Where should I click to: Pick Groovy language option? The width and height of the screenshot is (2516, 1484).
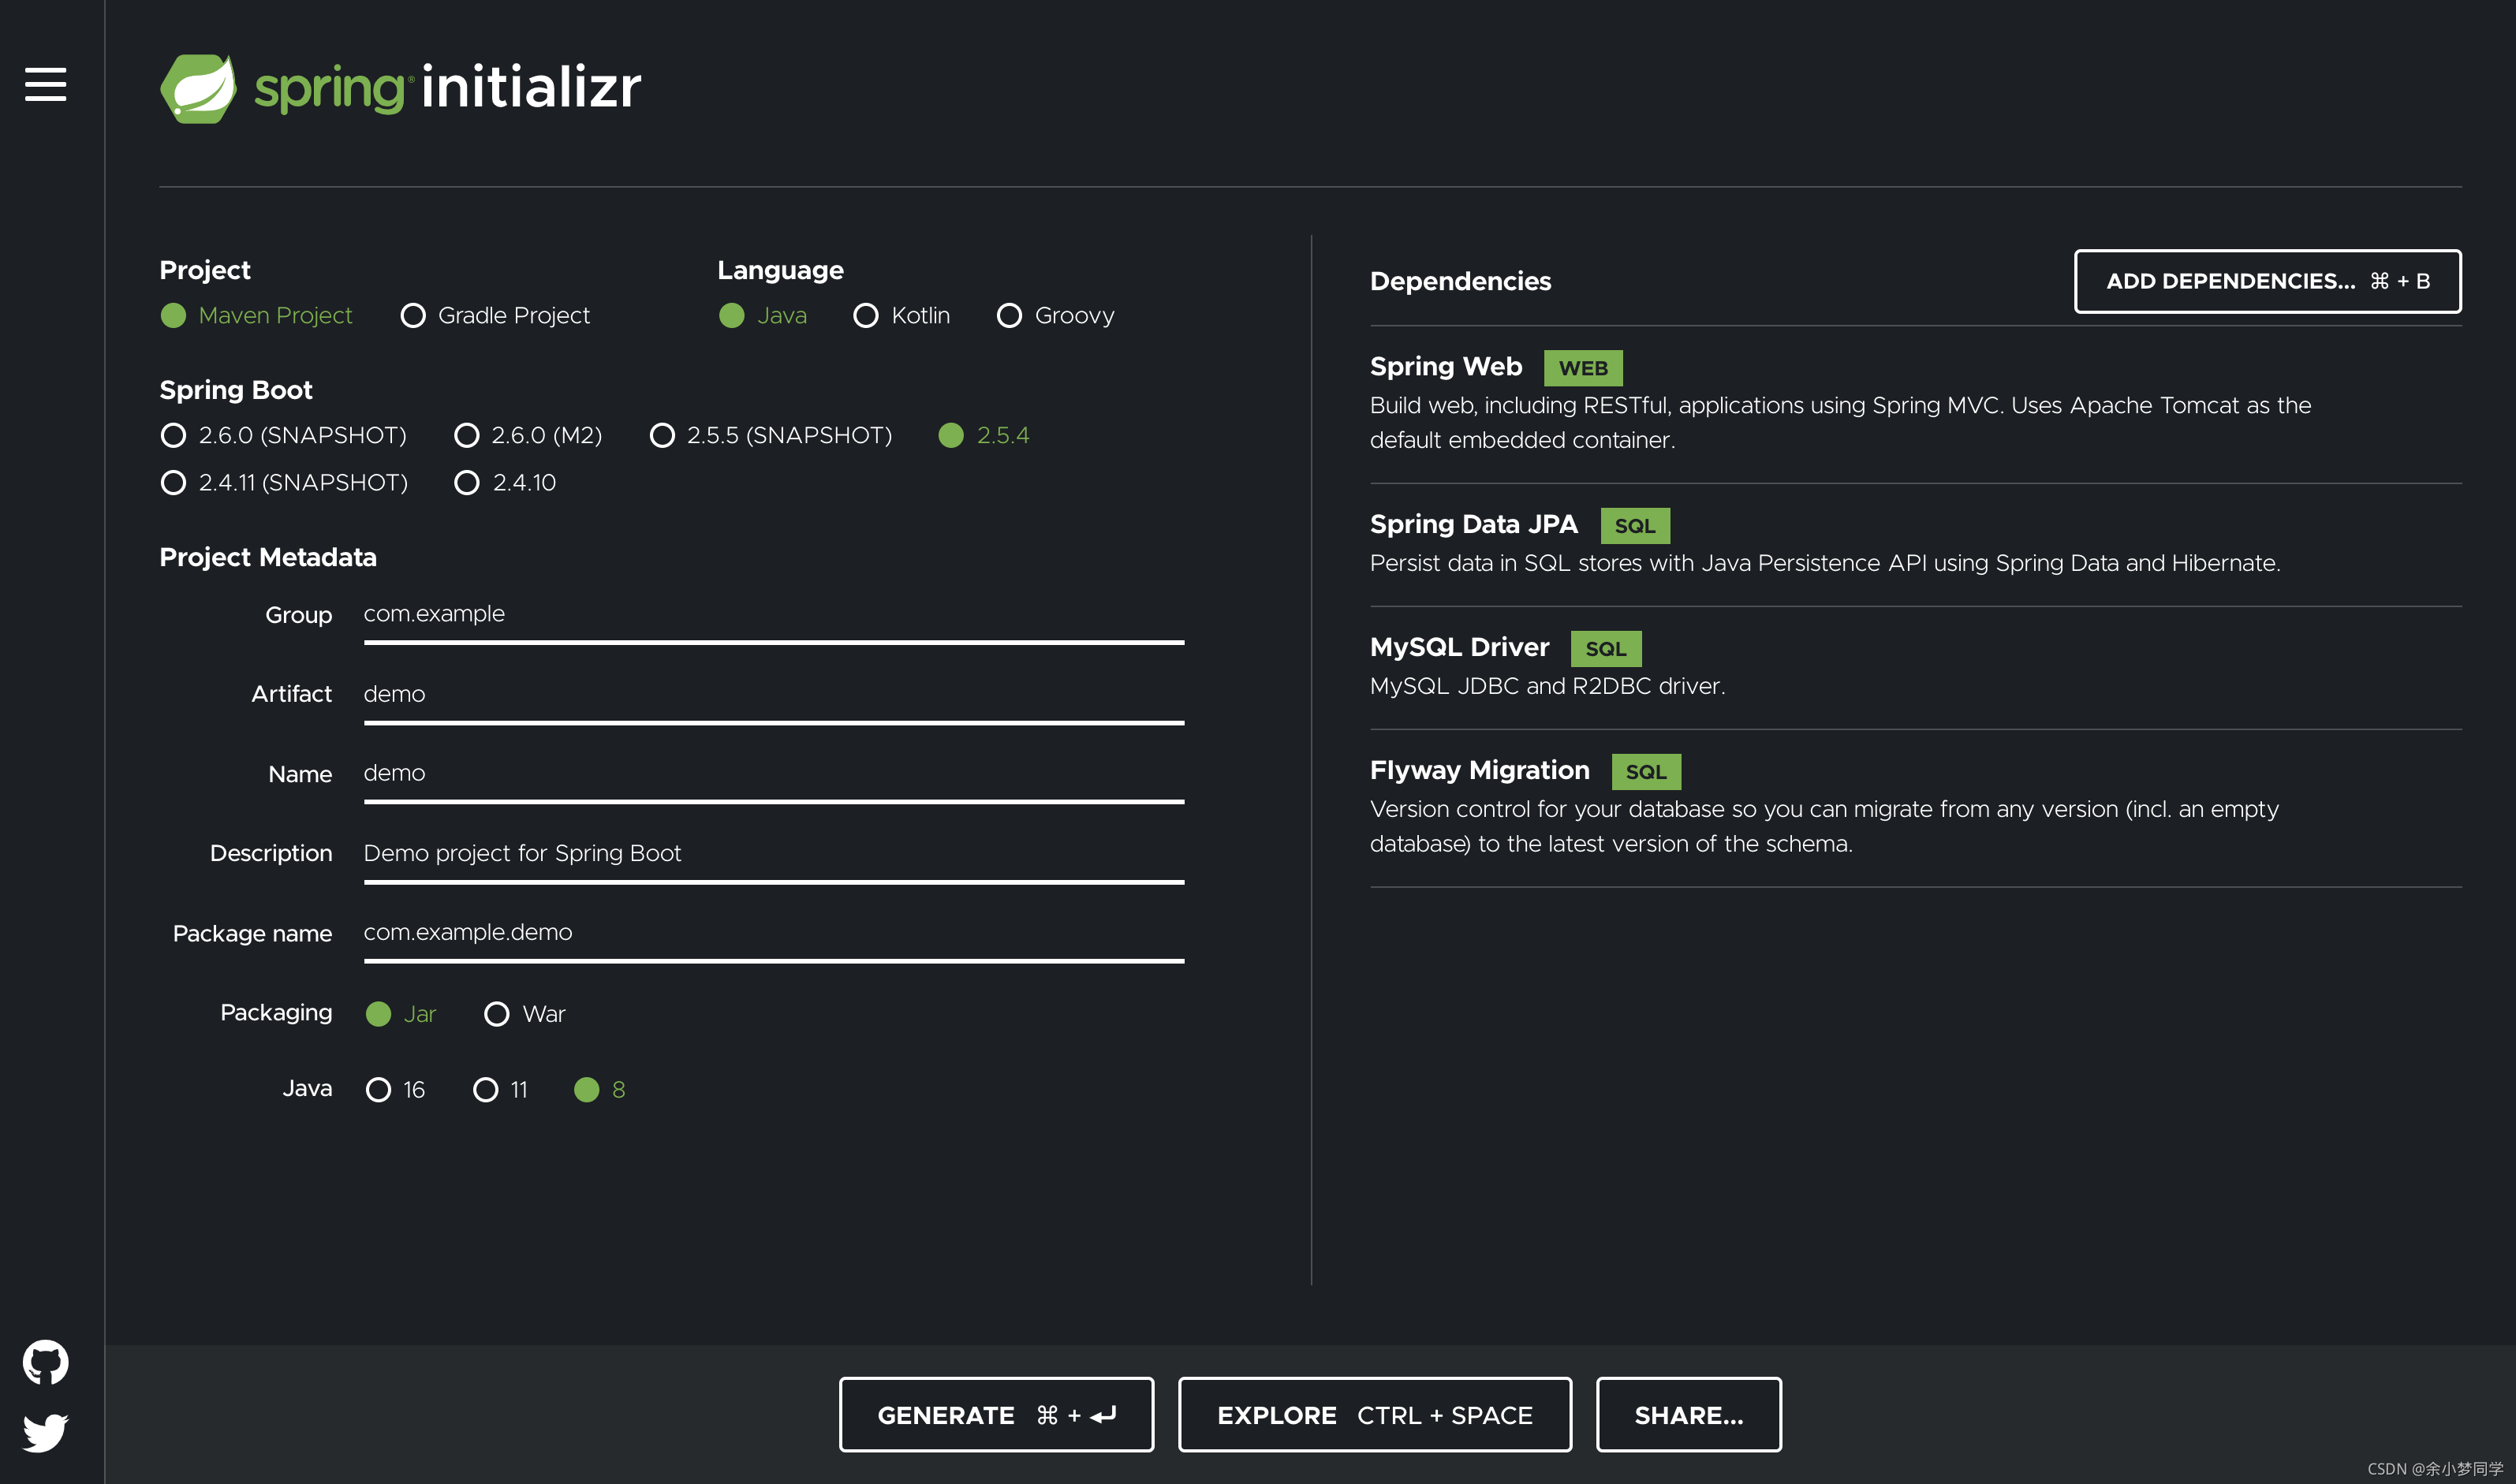click(x=1010, y=316)
